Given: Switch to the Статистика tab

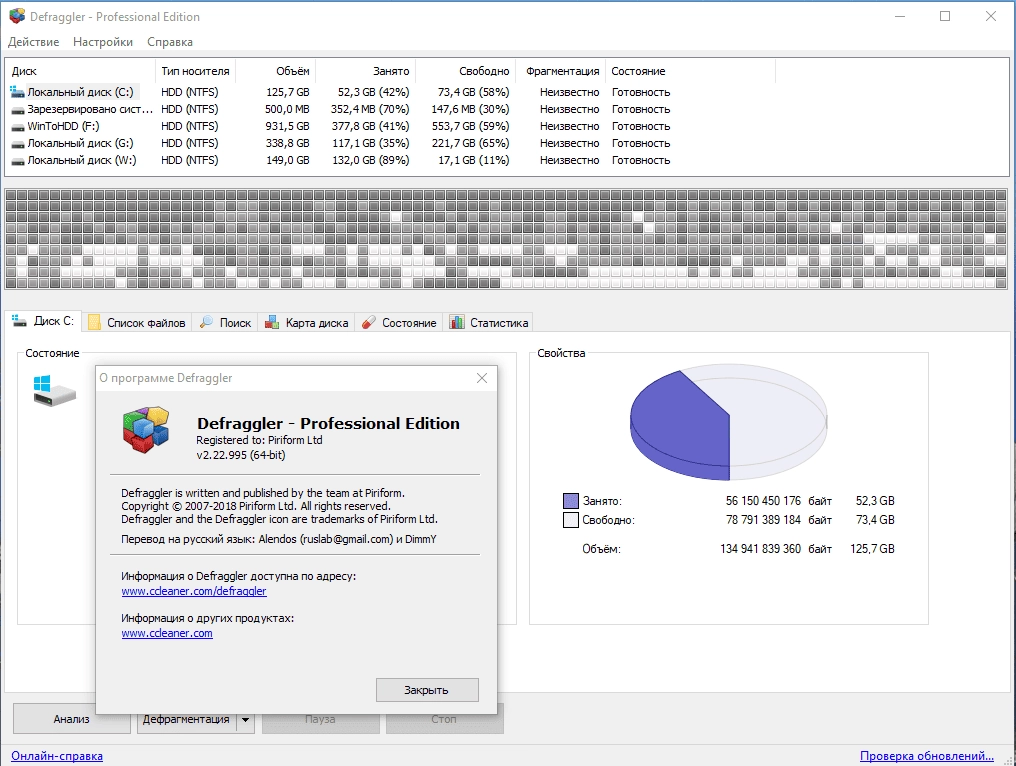Looking at the screenshot, I should coord(489,322).
